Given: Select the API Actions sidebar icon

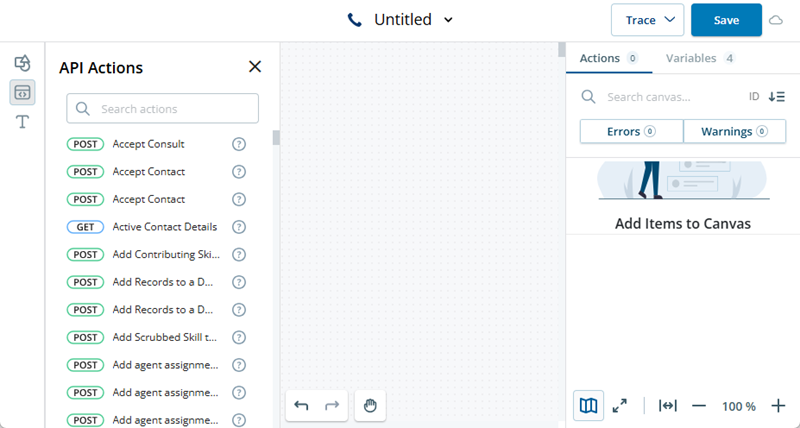Looking at the screenshot, I should click(x=22, y=92).
